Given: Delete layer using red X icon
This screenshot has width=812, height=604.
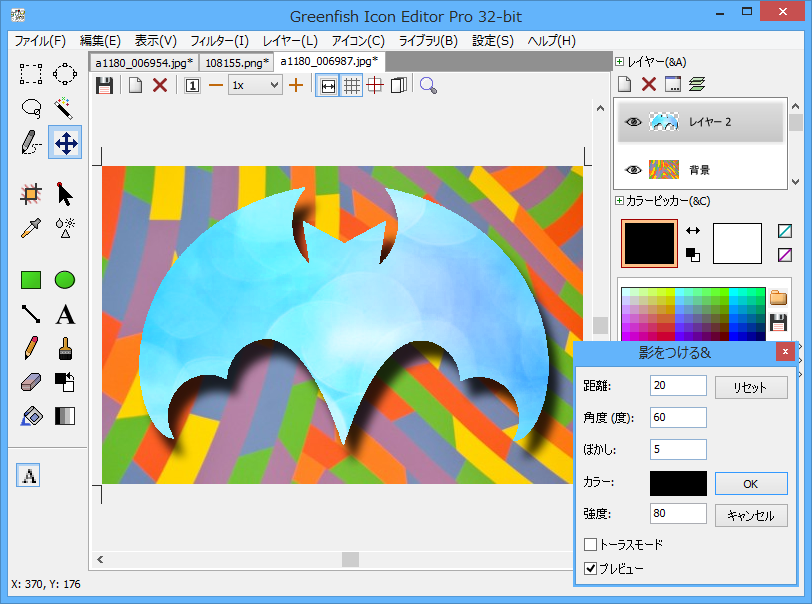Looking at the screenshot, I should [x=649, y=84].
